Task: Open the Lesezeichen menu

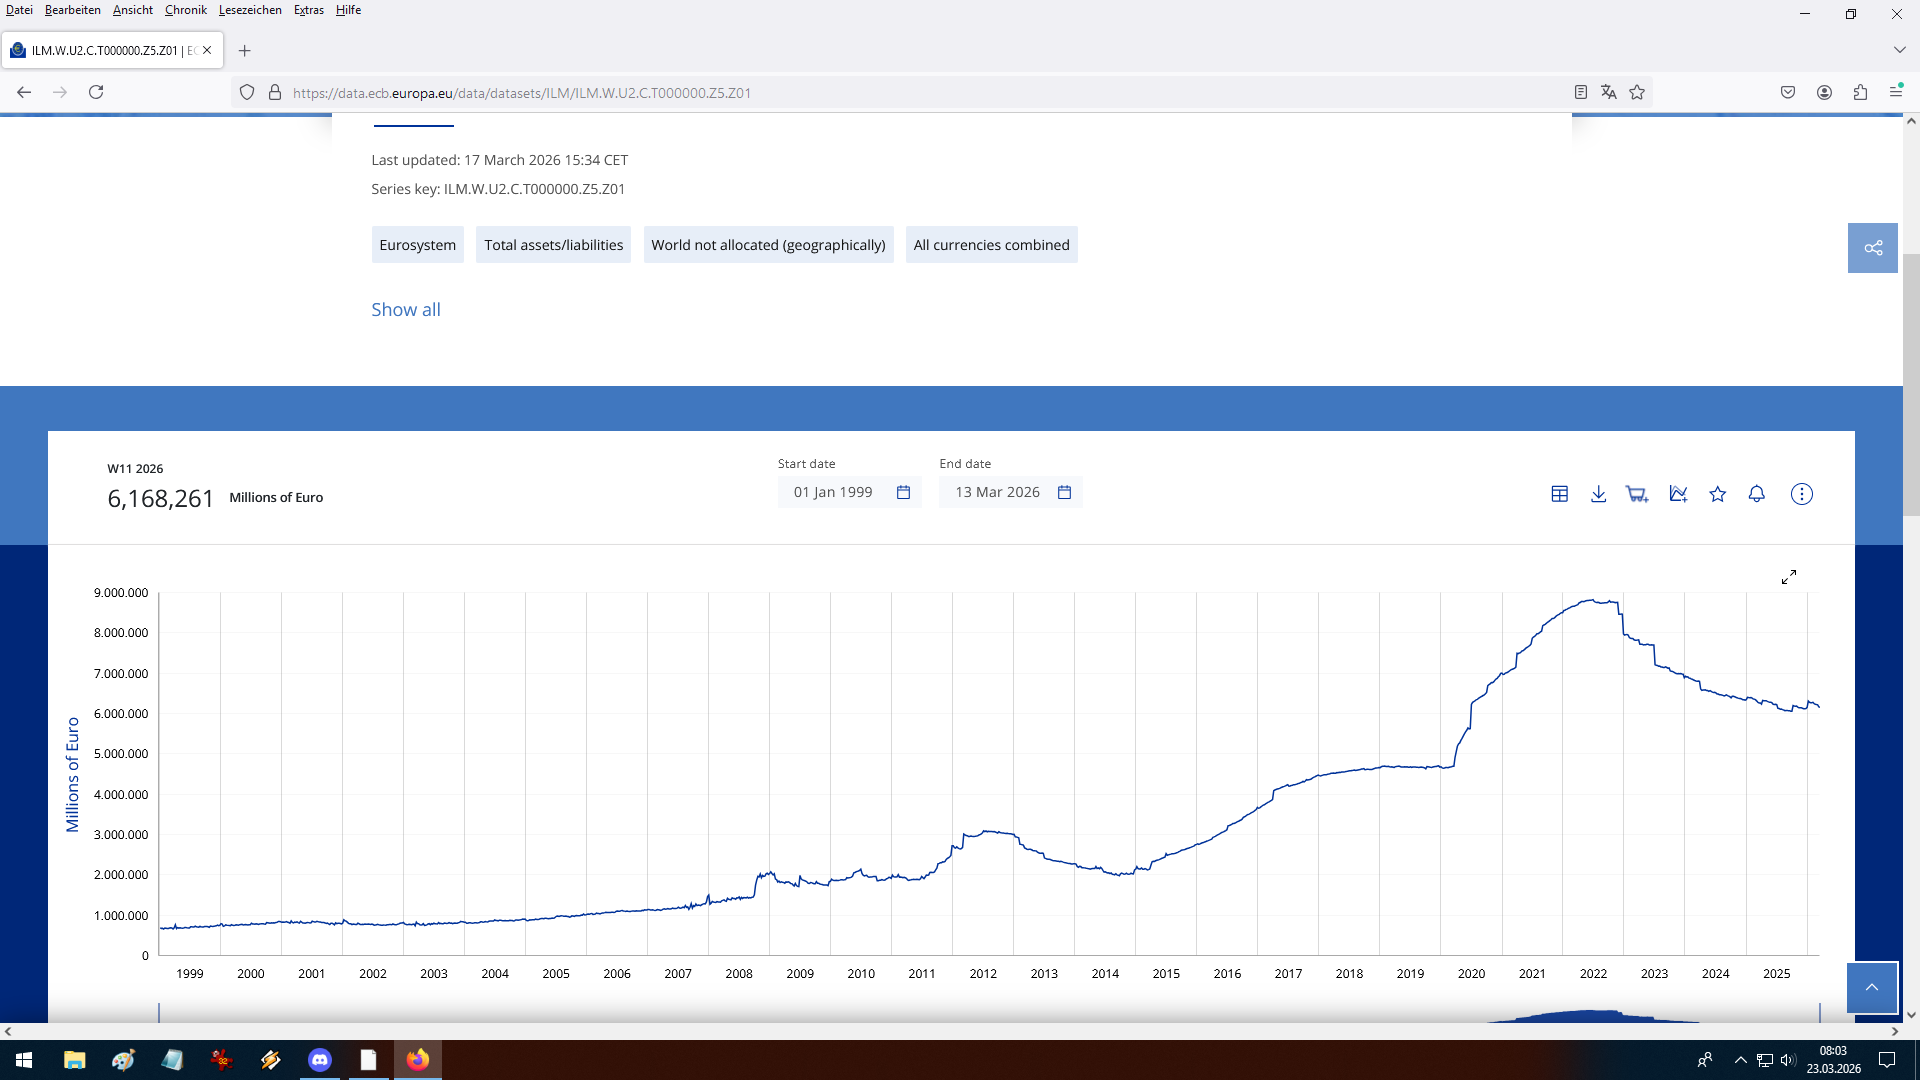Action: coord(250,10)
